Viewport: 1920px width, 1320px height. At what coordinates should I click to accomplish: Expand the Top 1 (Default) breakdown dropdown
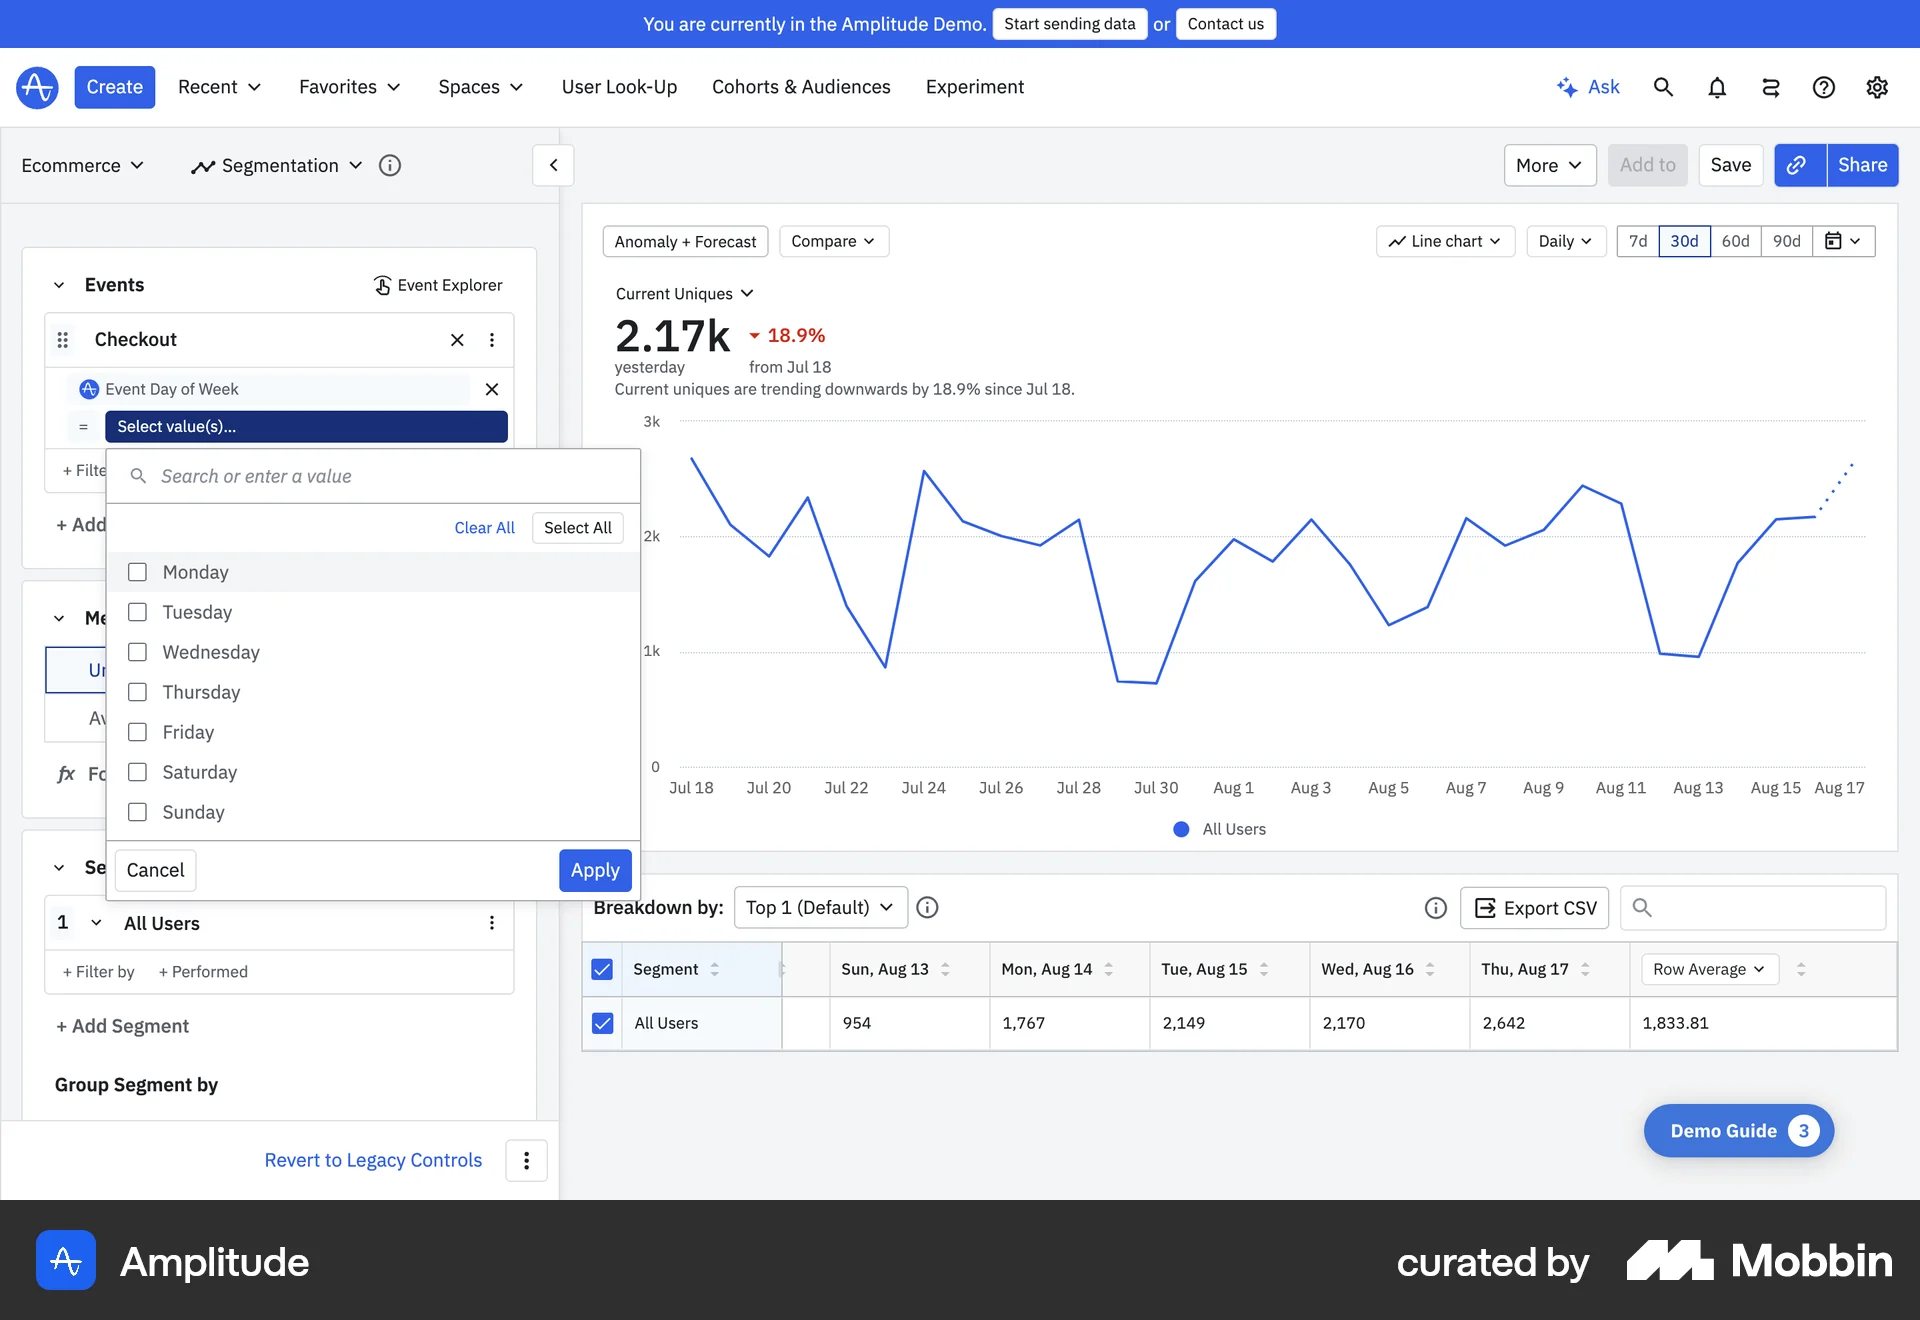tap(820, 907)
